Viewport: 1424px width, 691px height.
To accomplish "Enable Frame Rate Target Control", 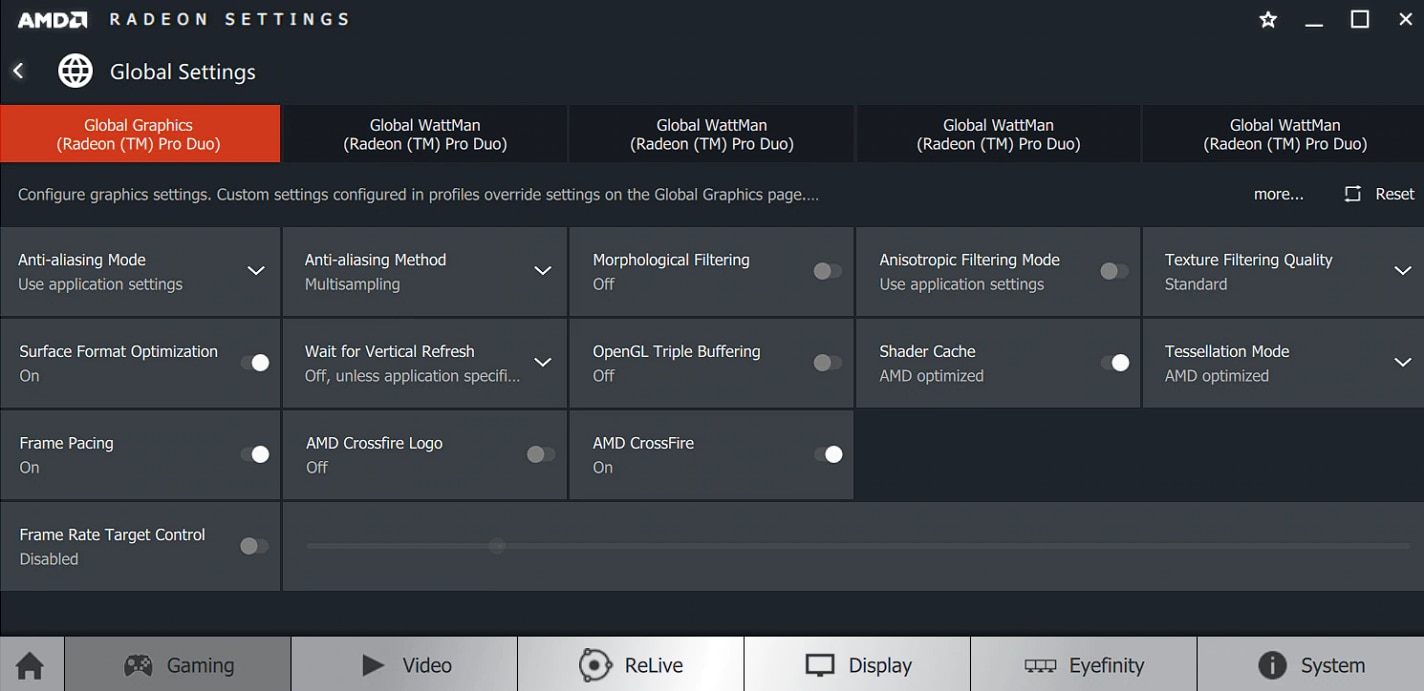I will tap(254, 546).
